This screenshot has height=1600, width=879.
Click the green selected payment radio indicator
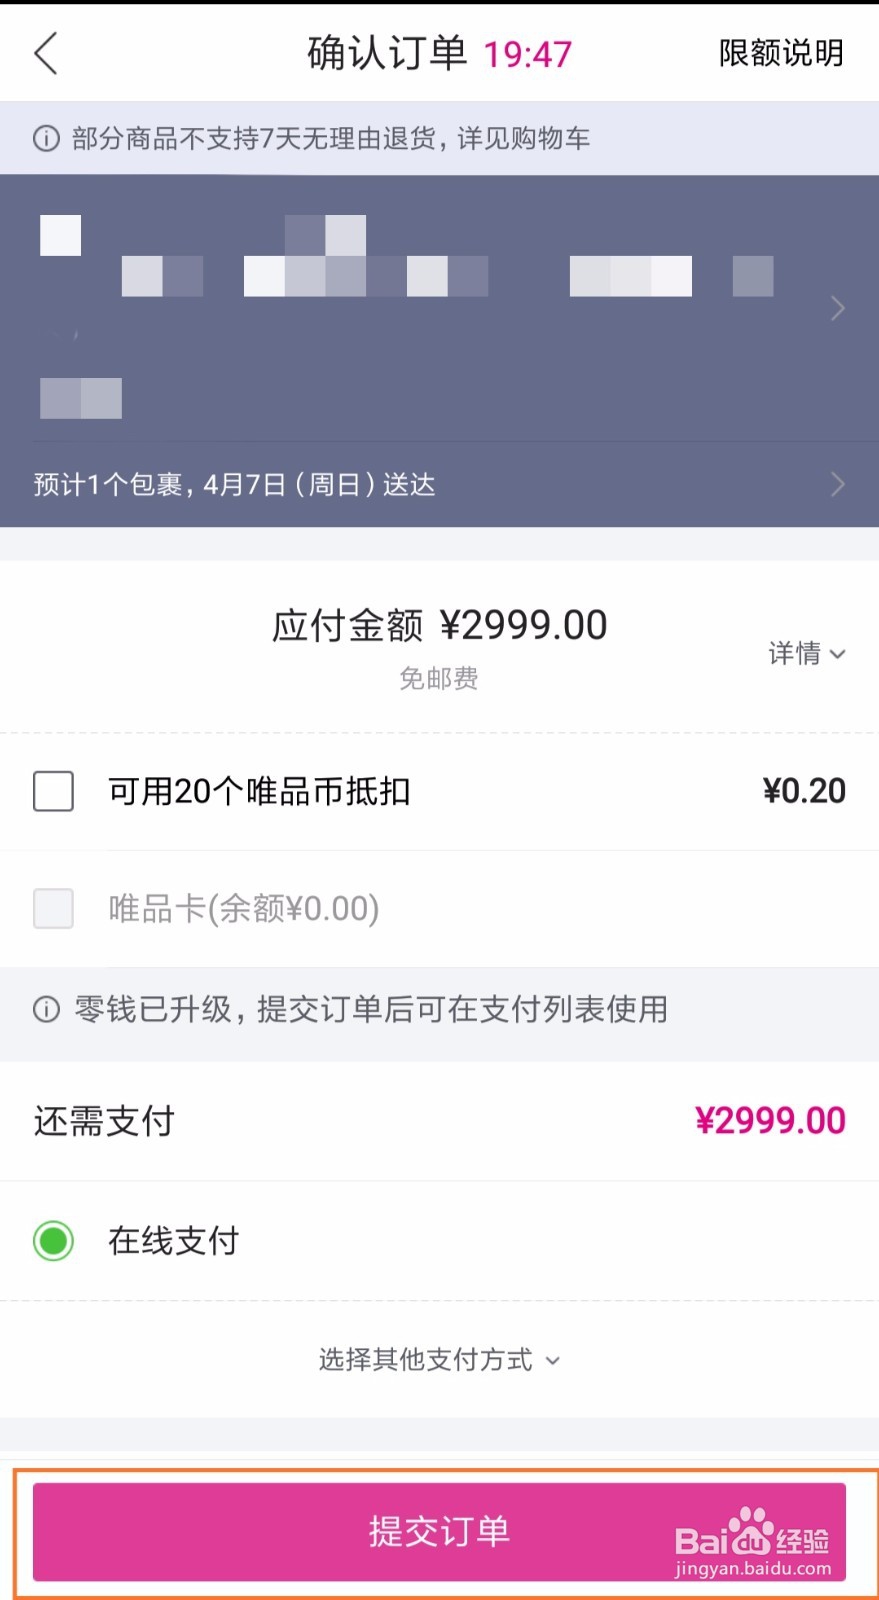(x=53, y=1240)
